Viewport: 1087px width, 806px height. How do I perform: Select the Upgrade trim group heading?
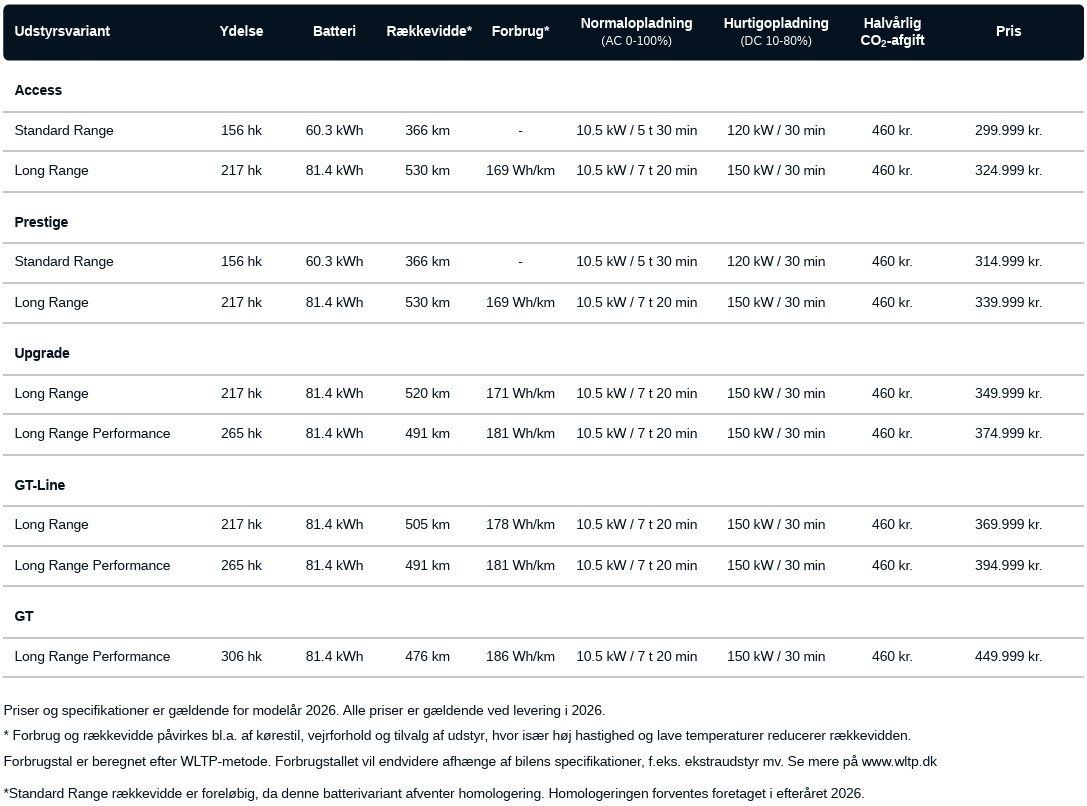click(42, 353)
